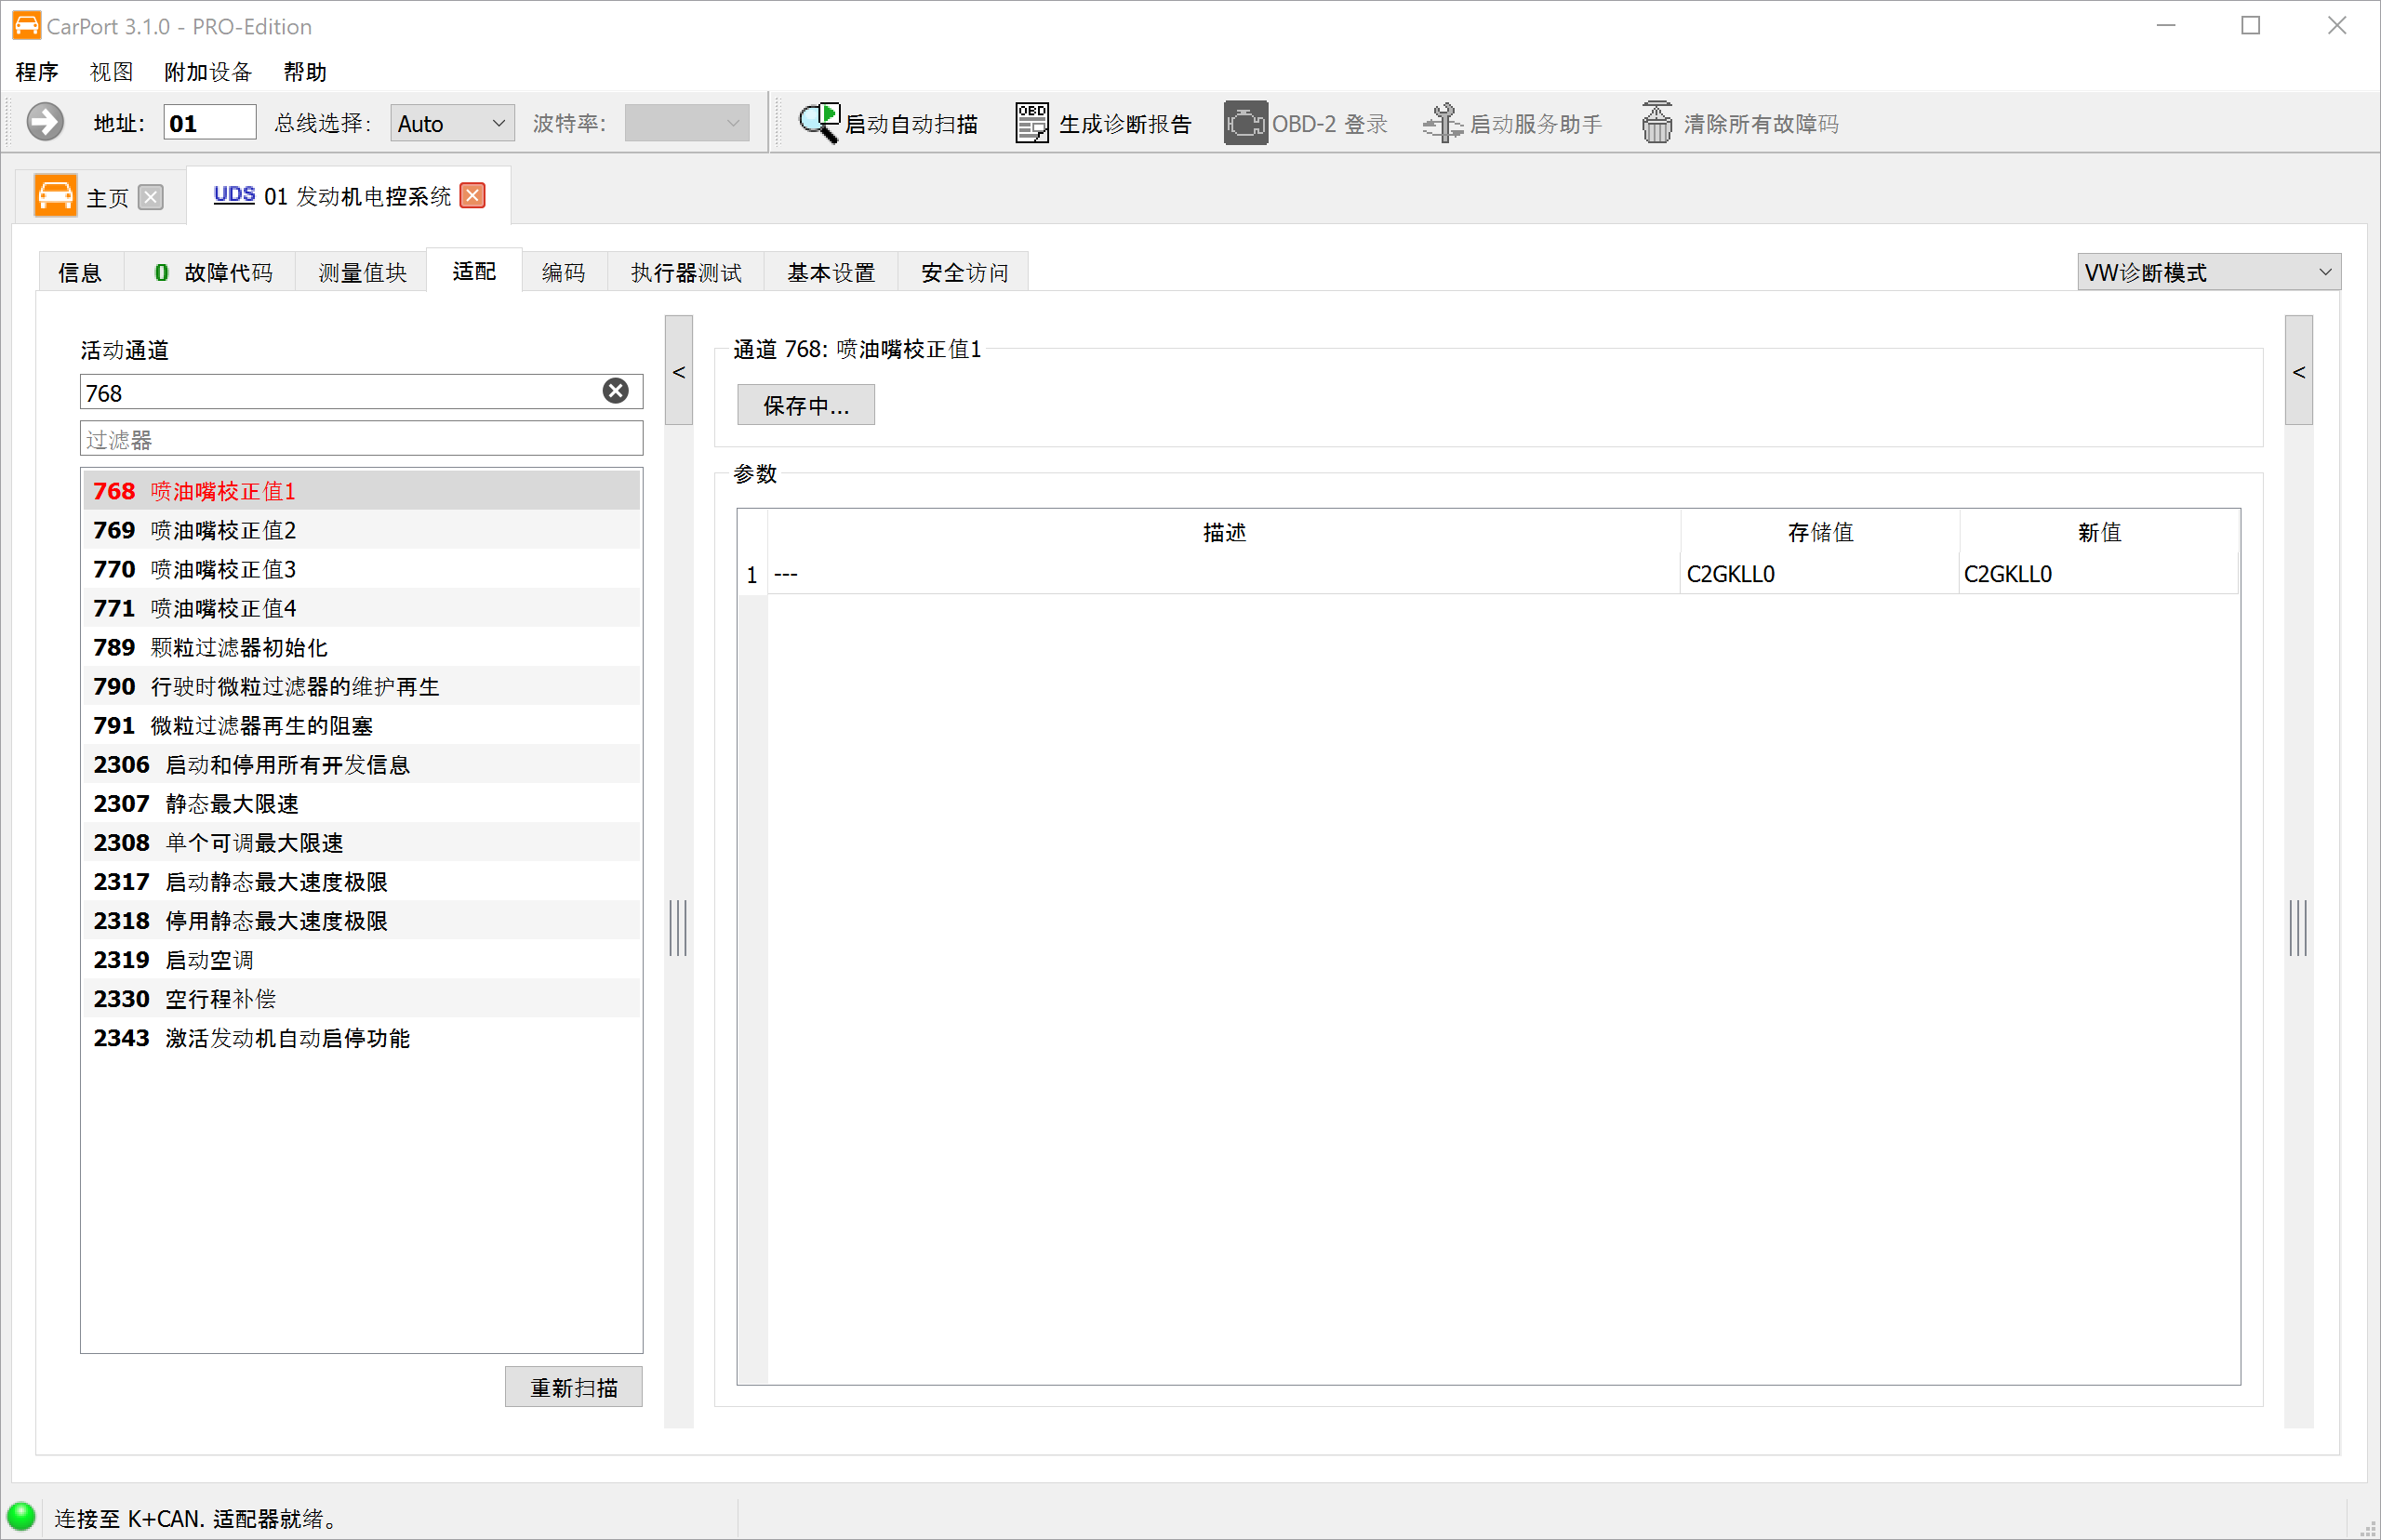Open the VW诊断模式 dropdown
Viewport: 2381px width, 1540px height.
pyautogui.click(x=2208, y=272)
